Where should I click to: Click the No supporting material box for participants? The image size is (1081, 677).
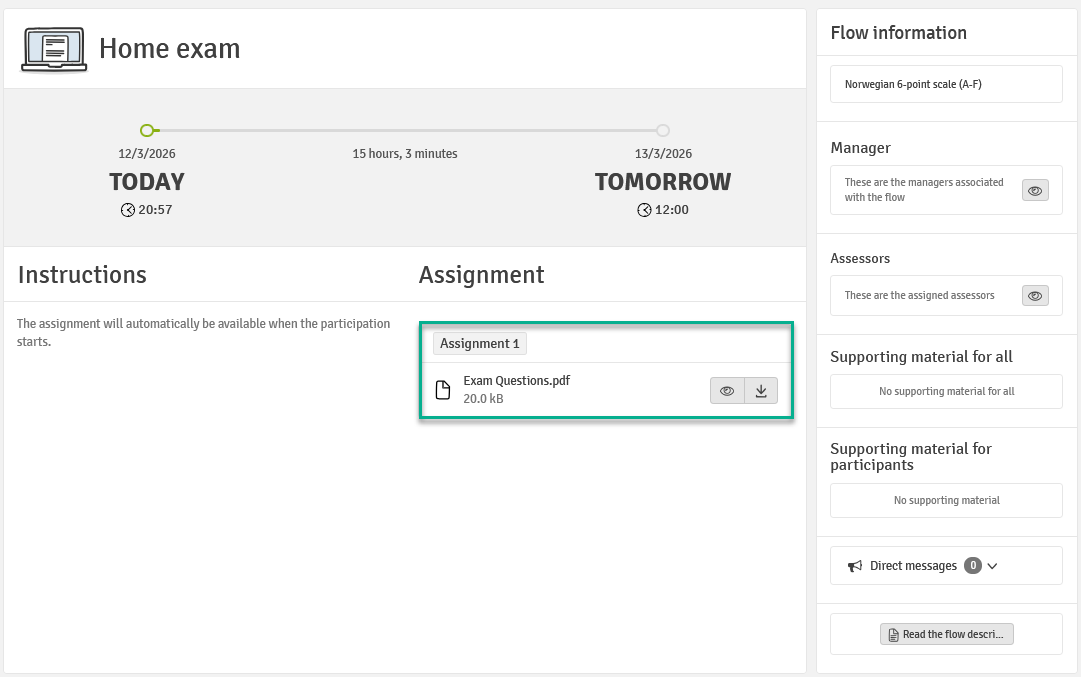coord(946,501)
